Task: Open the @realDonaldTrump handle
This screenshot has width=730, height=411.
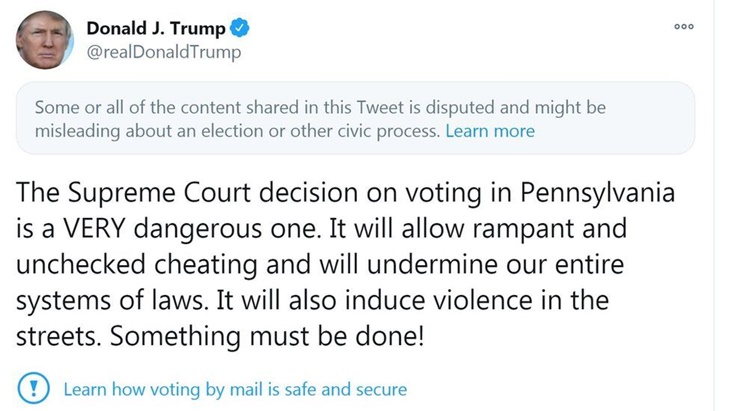Action: tap(164, 52)
